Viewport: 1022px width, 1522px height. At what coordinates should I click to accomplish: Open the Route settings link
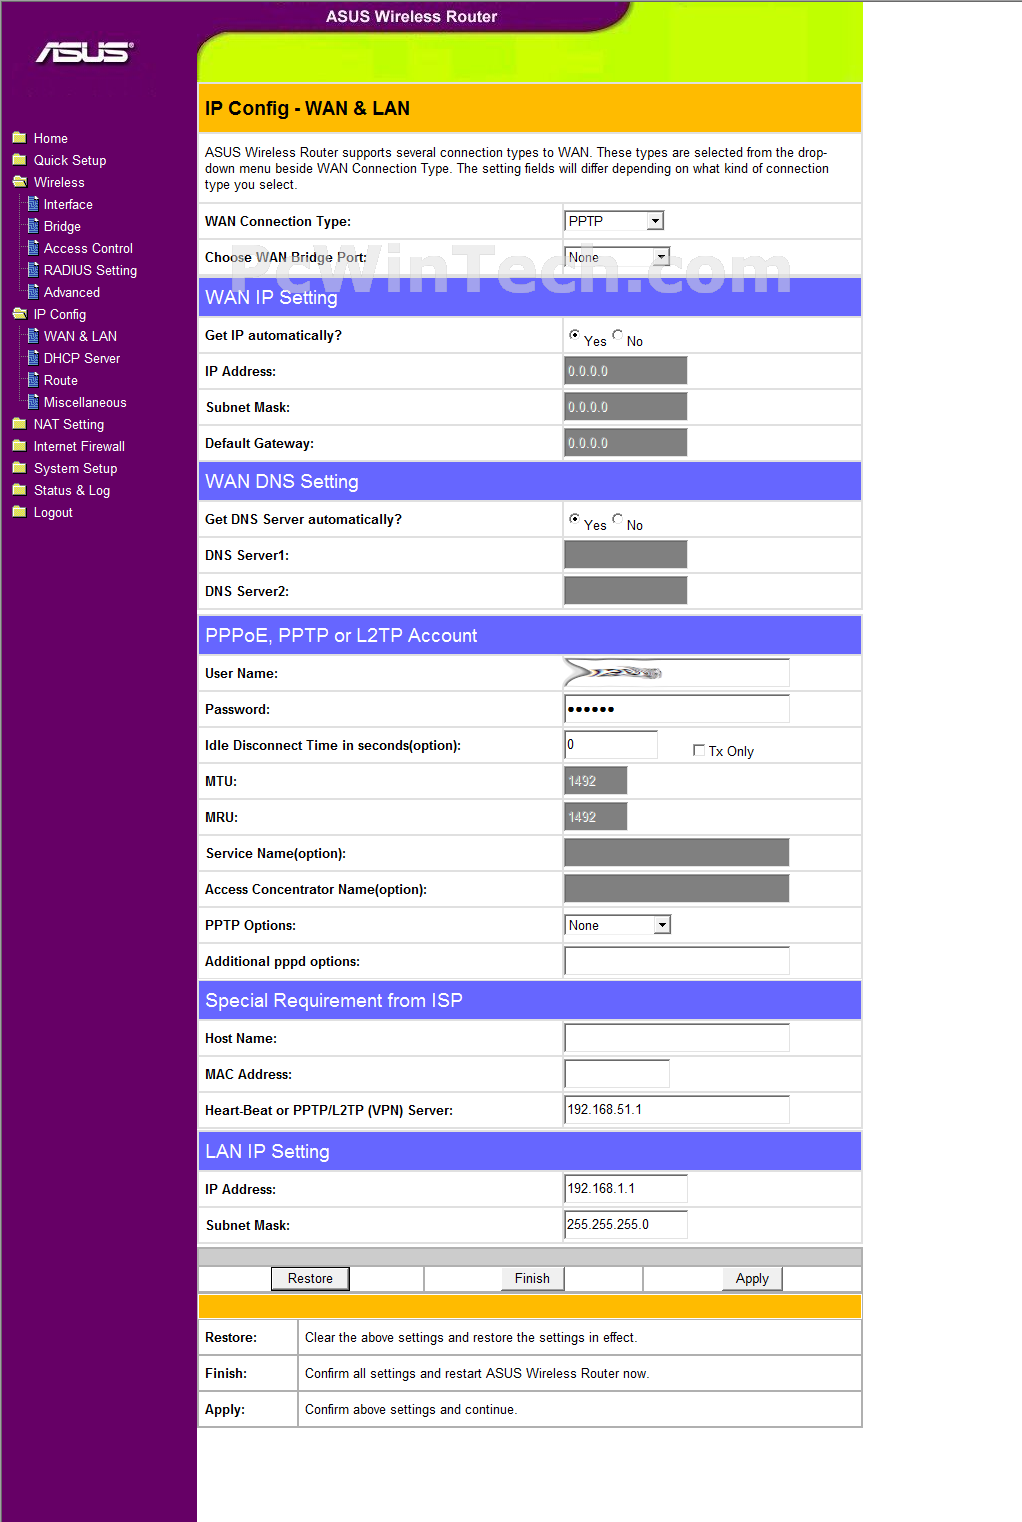click(61, 380)
